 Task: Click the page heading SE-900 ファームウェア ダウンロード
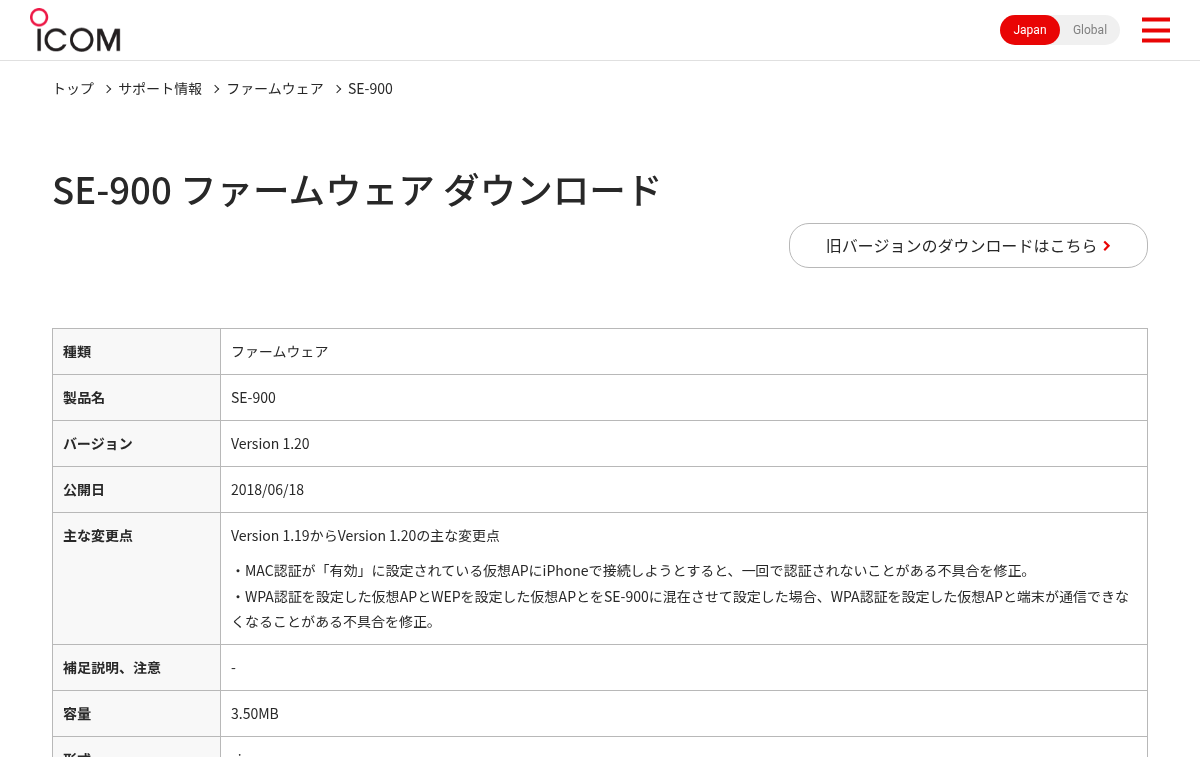click(357, 190)
